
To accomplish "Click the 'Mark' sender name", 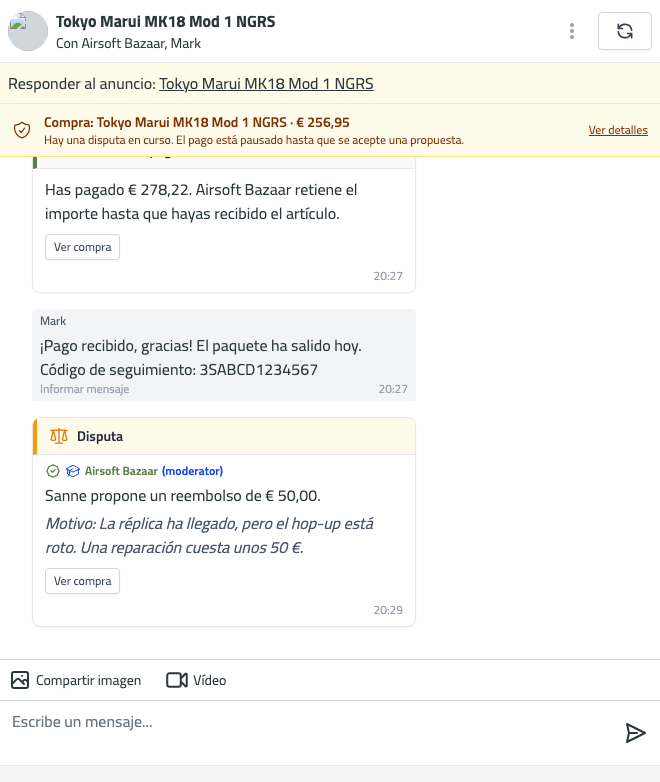I will click(x=53, y=321).
